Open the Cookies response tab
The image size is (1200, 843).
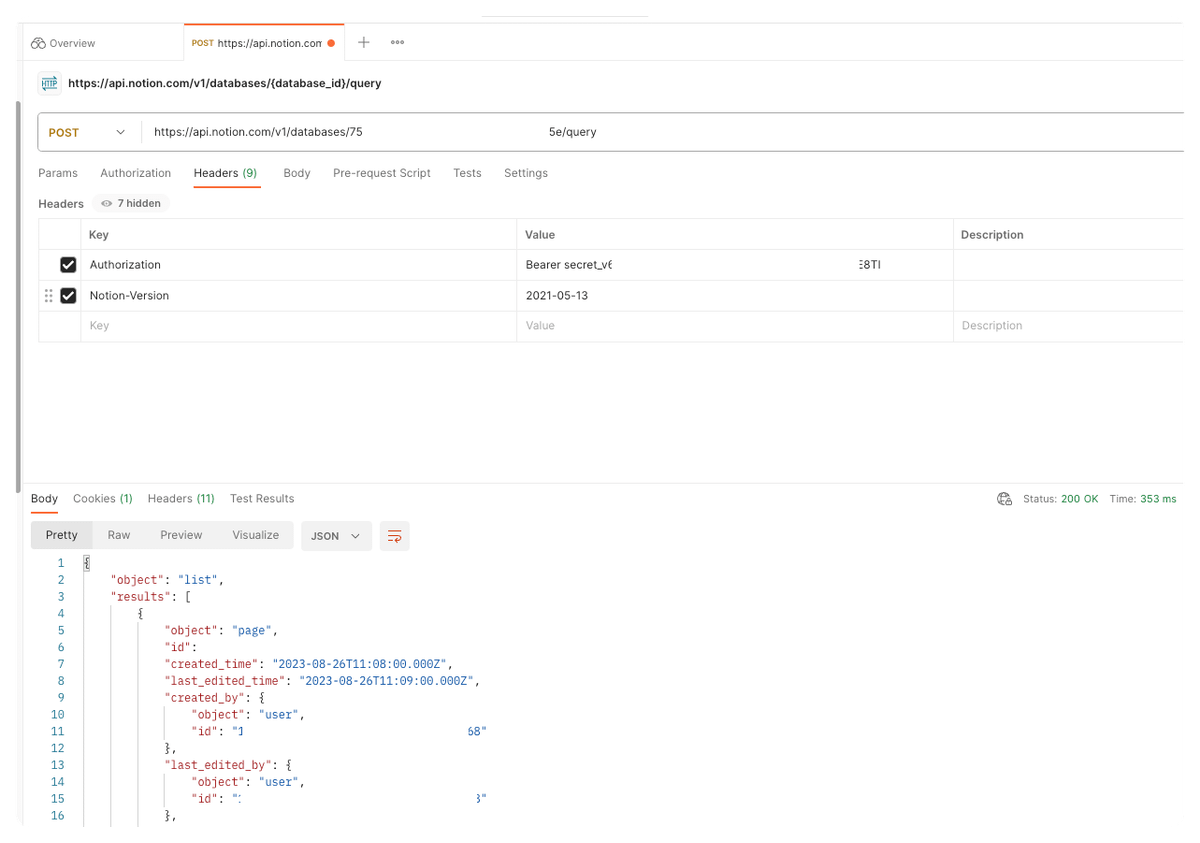click(102, 498)
